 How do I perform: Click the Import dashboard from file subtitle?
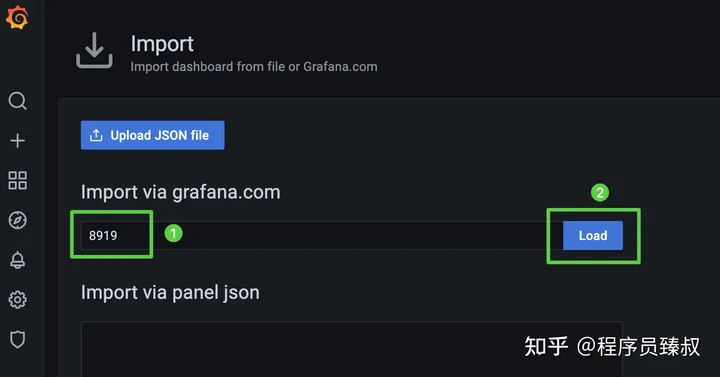pyautogui.click(x=254, y=67)
